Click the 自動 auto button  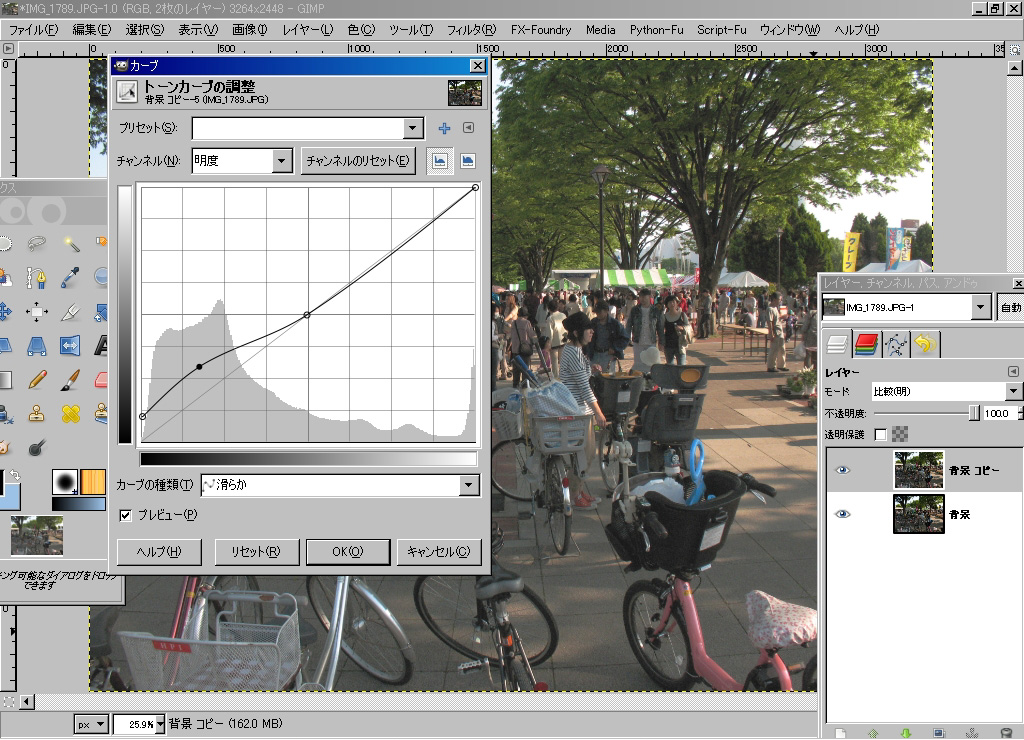pos(1010,307)
